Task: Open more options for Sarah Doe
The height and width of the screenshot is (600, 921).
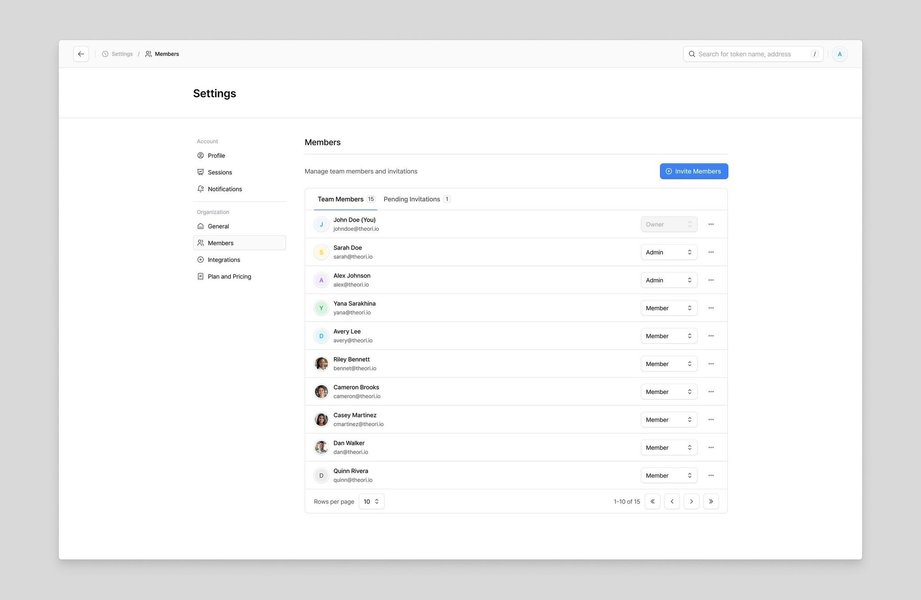Action: 711,252
